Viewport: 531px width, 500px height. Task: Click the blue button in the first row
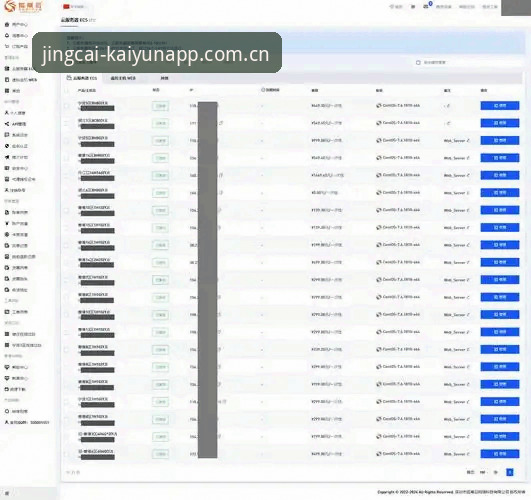[x=500, y=106]
